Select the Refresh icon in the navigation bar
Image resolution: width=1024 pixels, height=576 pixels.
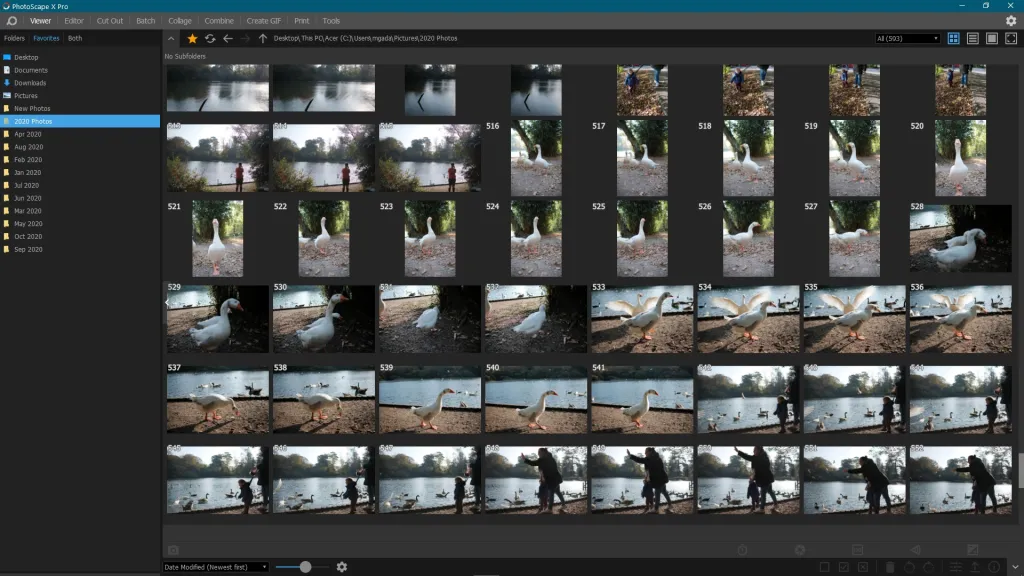[x=210, y=38]
